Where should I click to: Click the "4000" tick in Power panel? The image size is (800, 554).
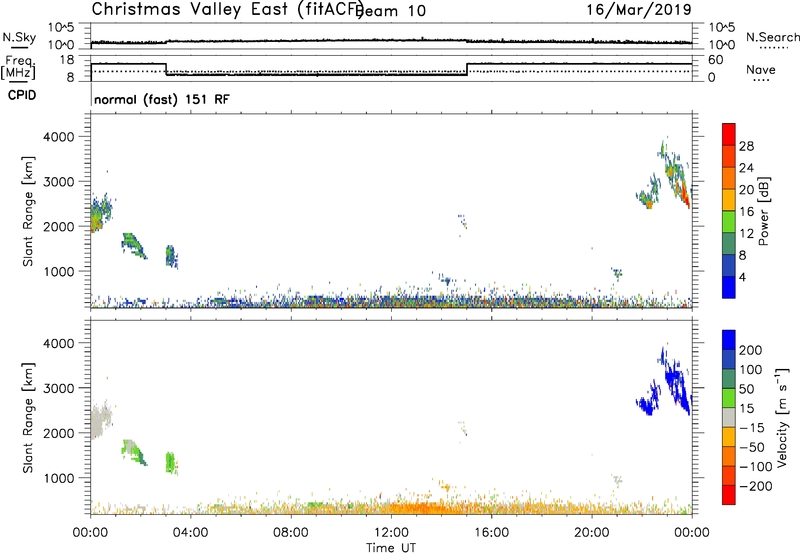coord(59,137)
